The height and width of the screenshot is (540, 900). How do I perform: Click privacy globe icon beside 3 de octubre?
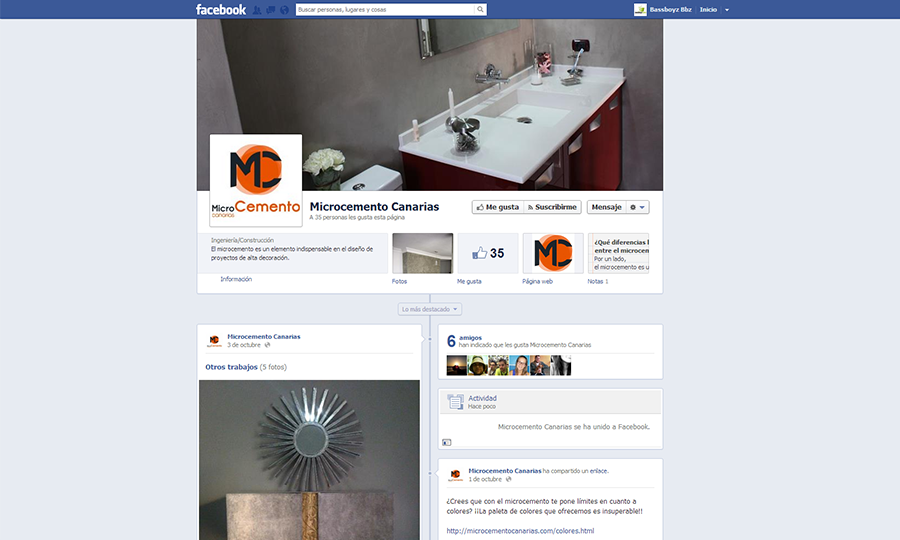point(267,345)
